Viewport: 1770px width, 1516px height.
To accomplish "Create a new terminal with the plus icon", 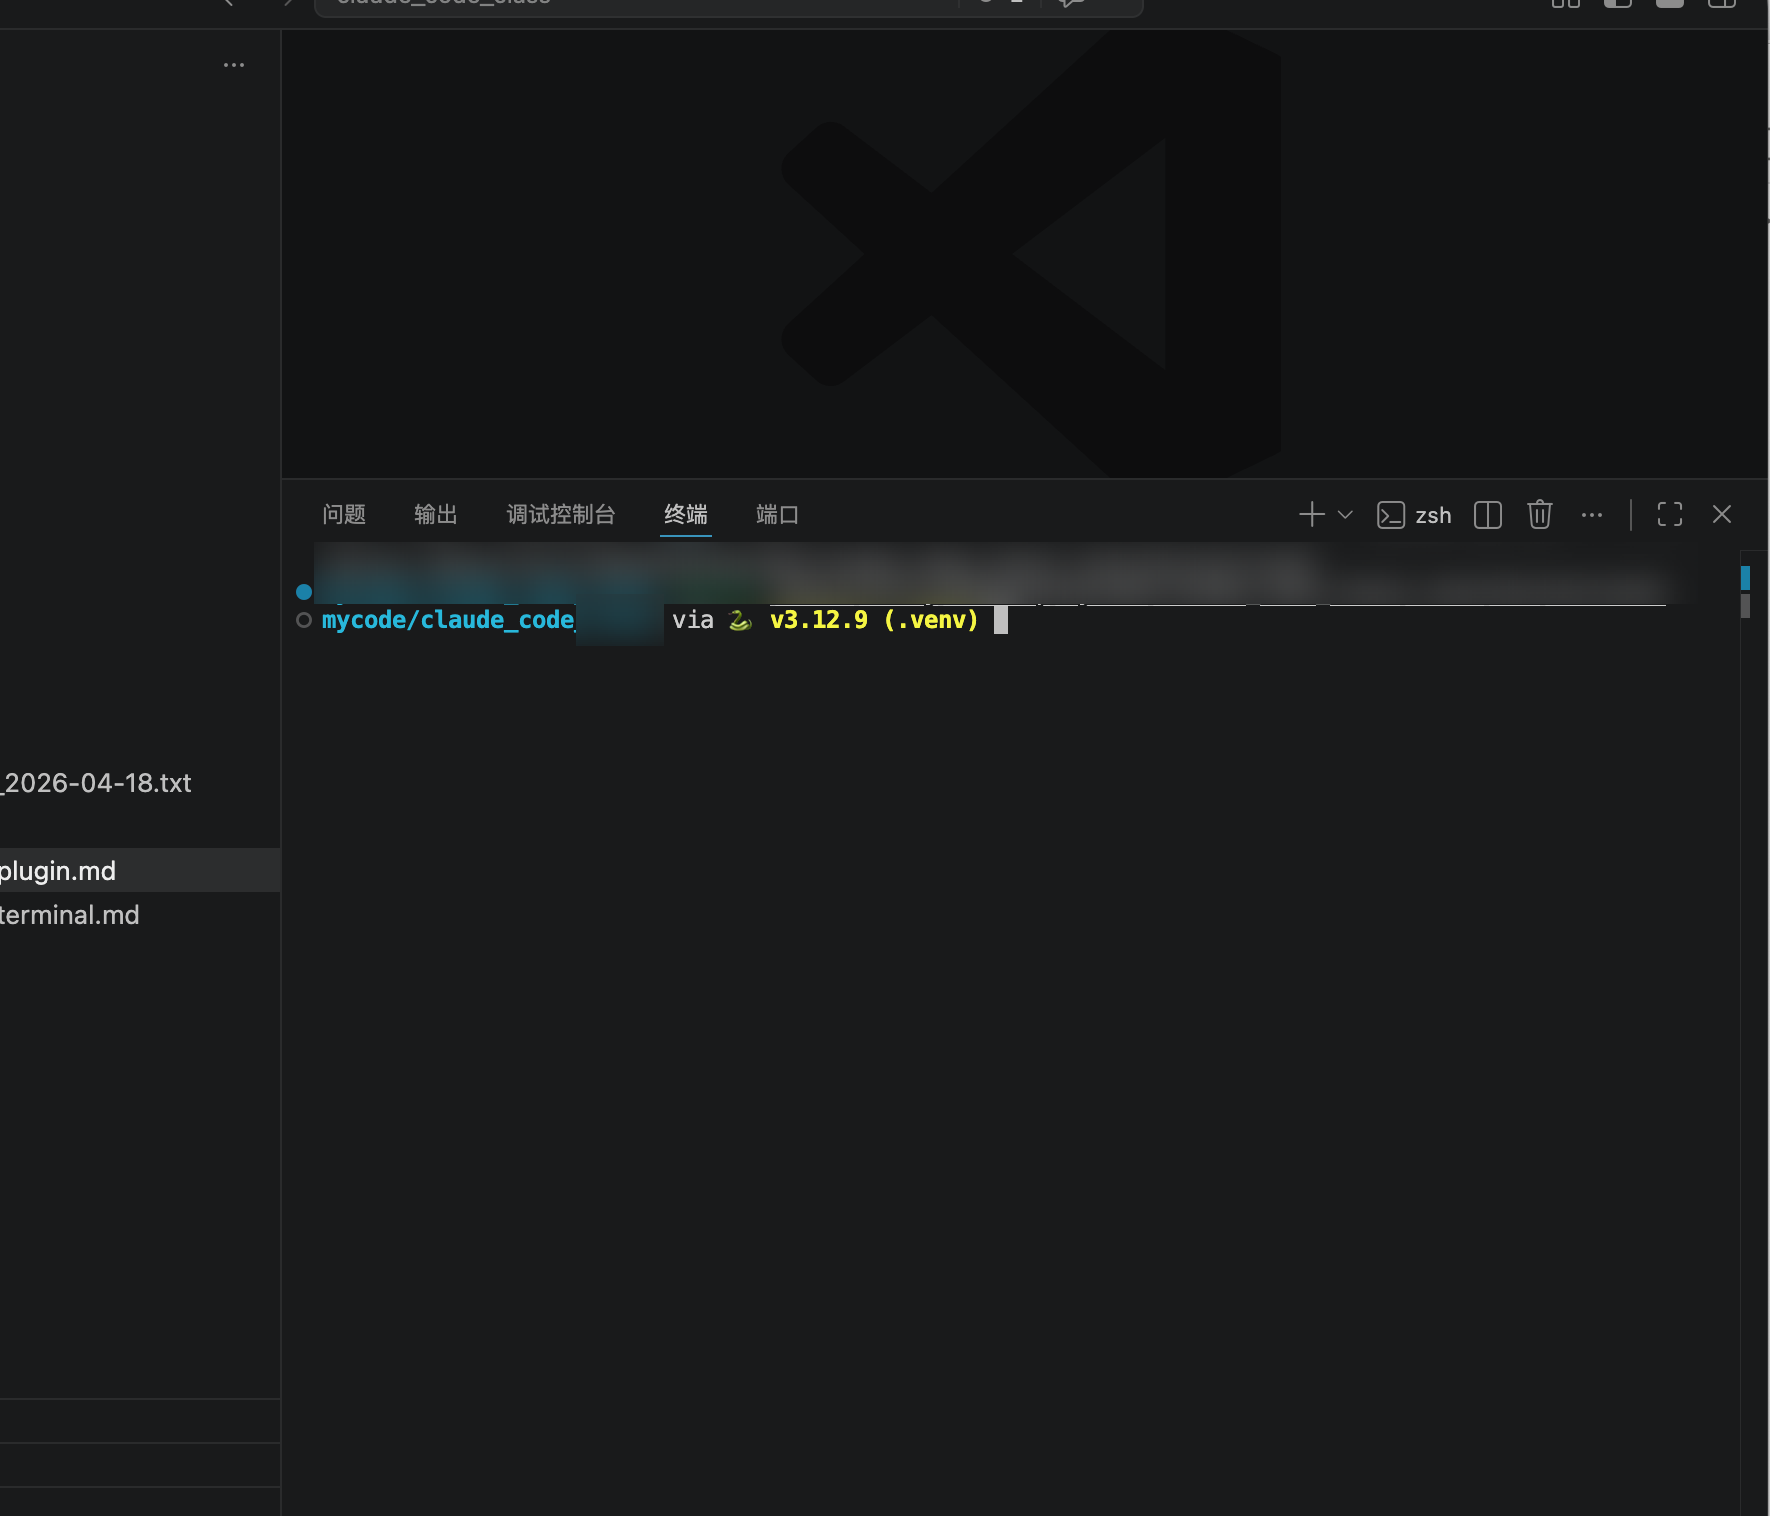I will 1312,514.
